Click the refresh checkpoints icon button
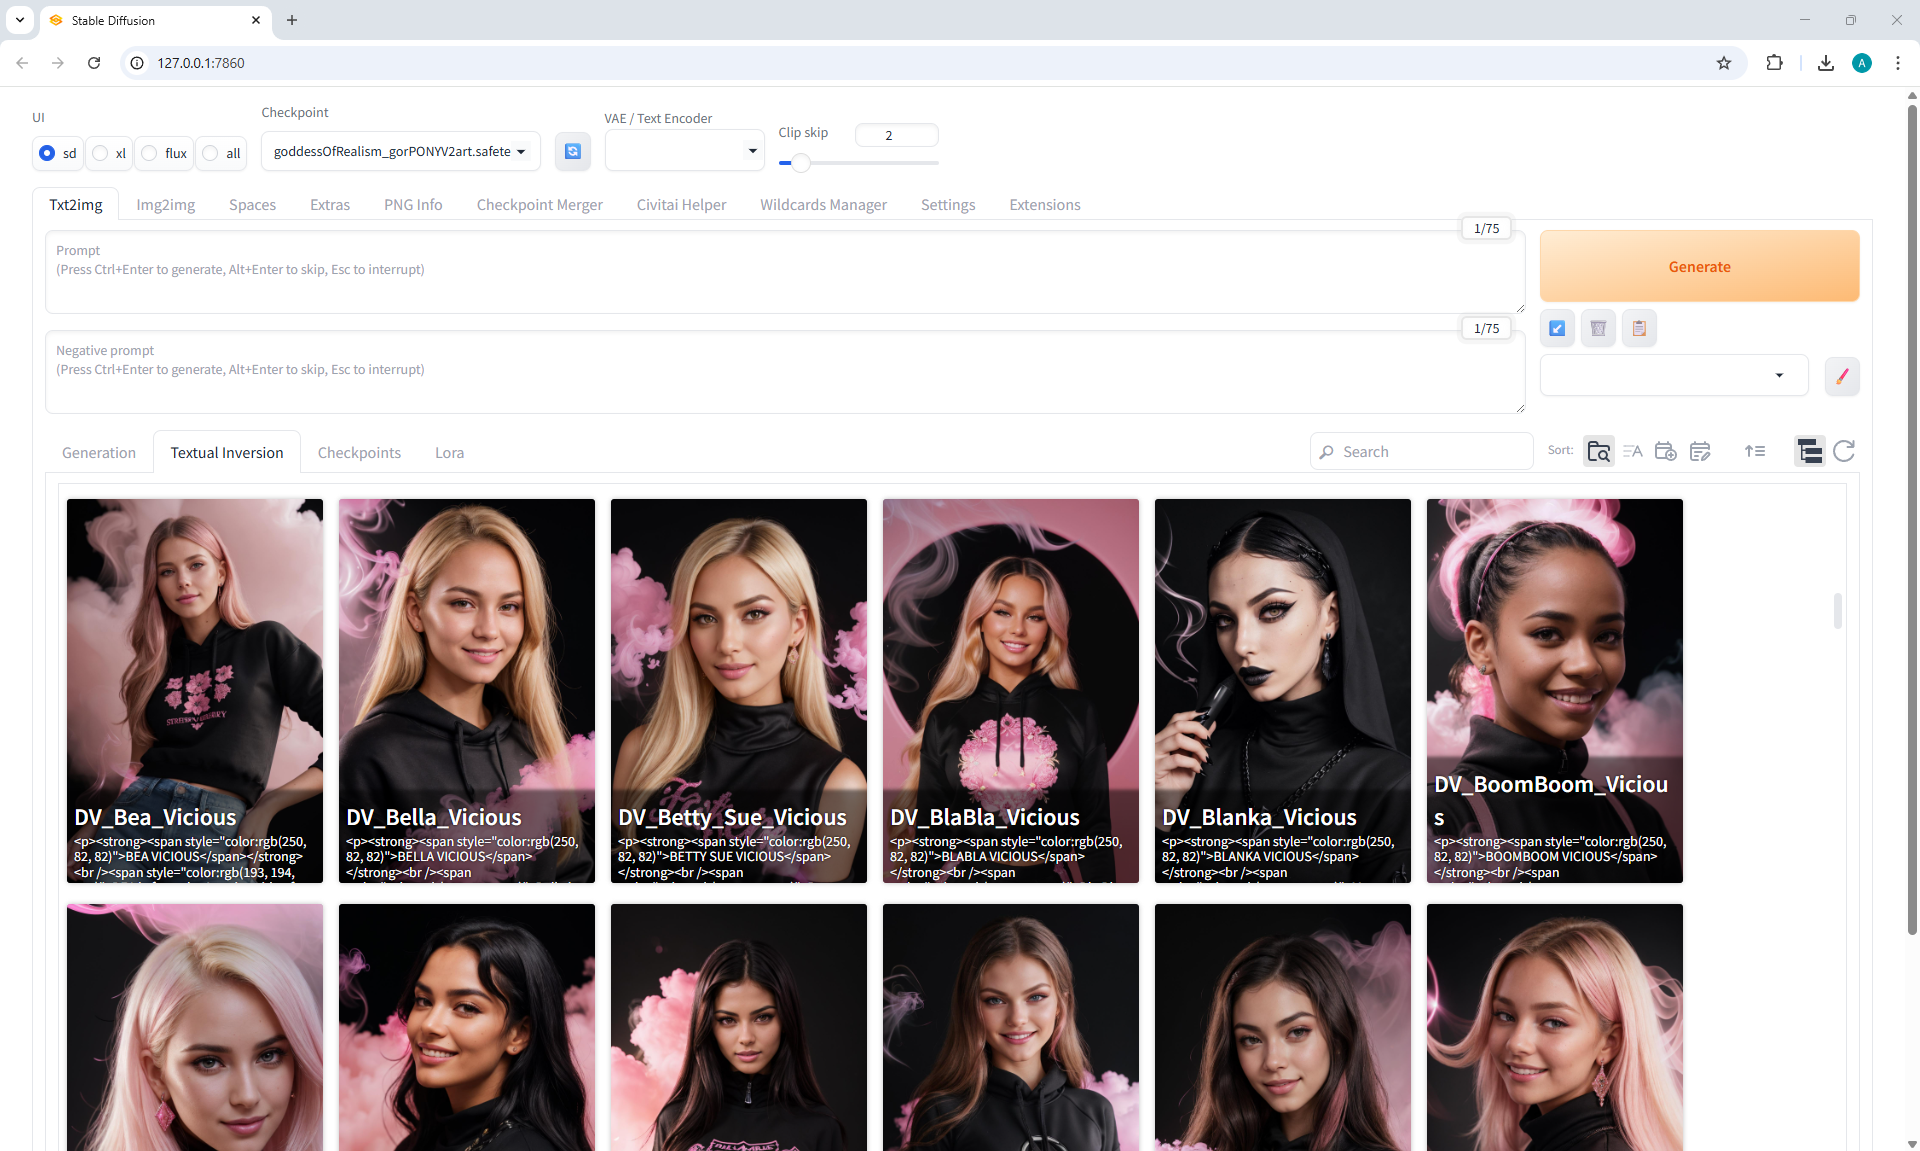Screen dimensions: 1920x1151 [572, 151]
